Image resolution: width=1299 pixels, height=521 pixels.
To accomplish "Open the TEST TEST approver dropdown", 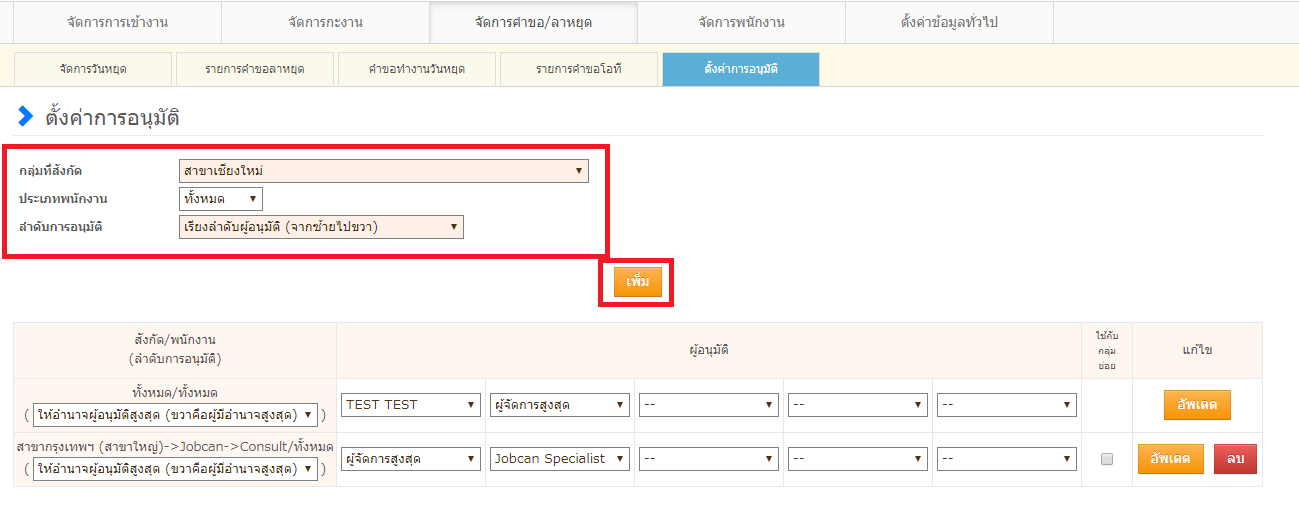I will [x=410, y=405].
